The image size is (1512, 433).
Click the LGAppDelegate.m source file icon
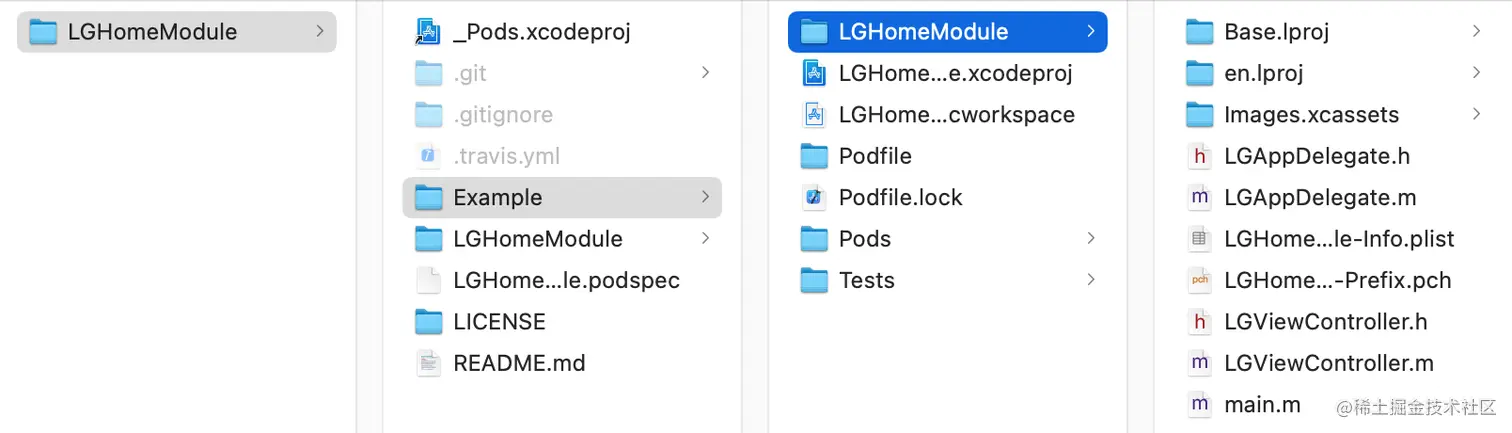pos(1199,198)
